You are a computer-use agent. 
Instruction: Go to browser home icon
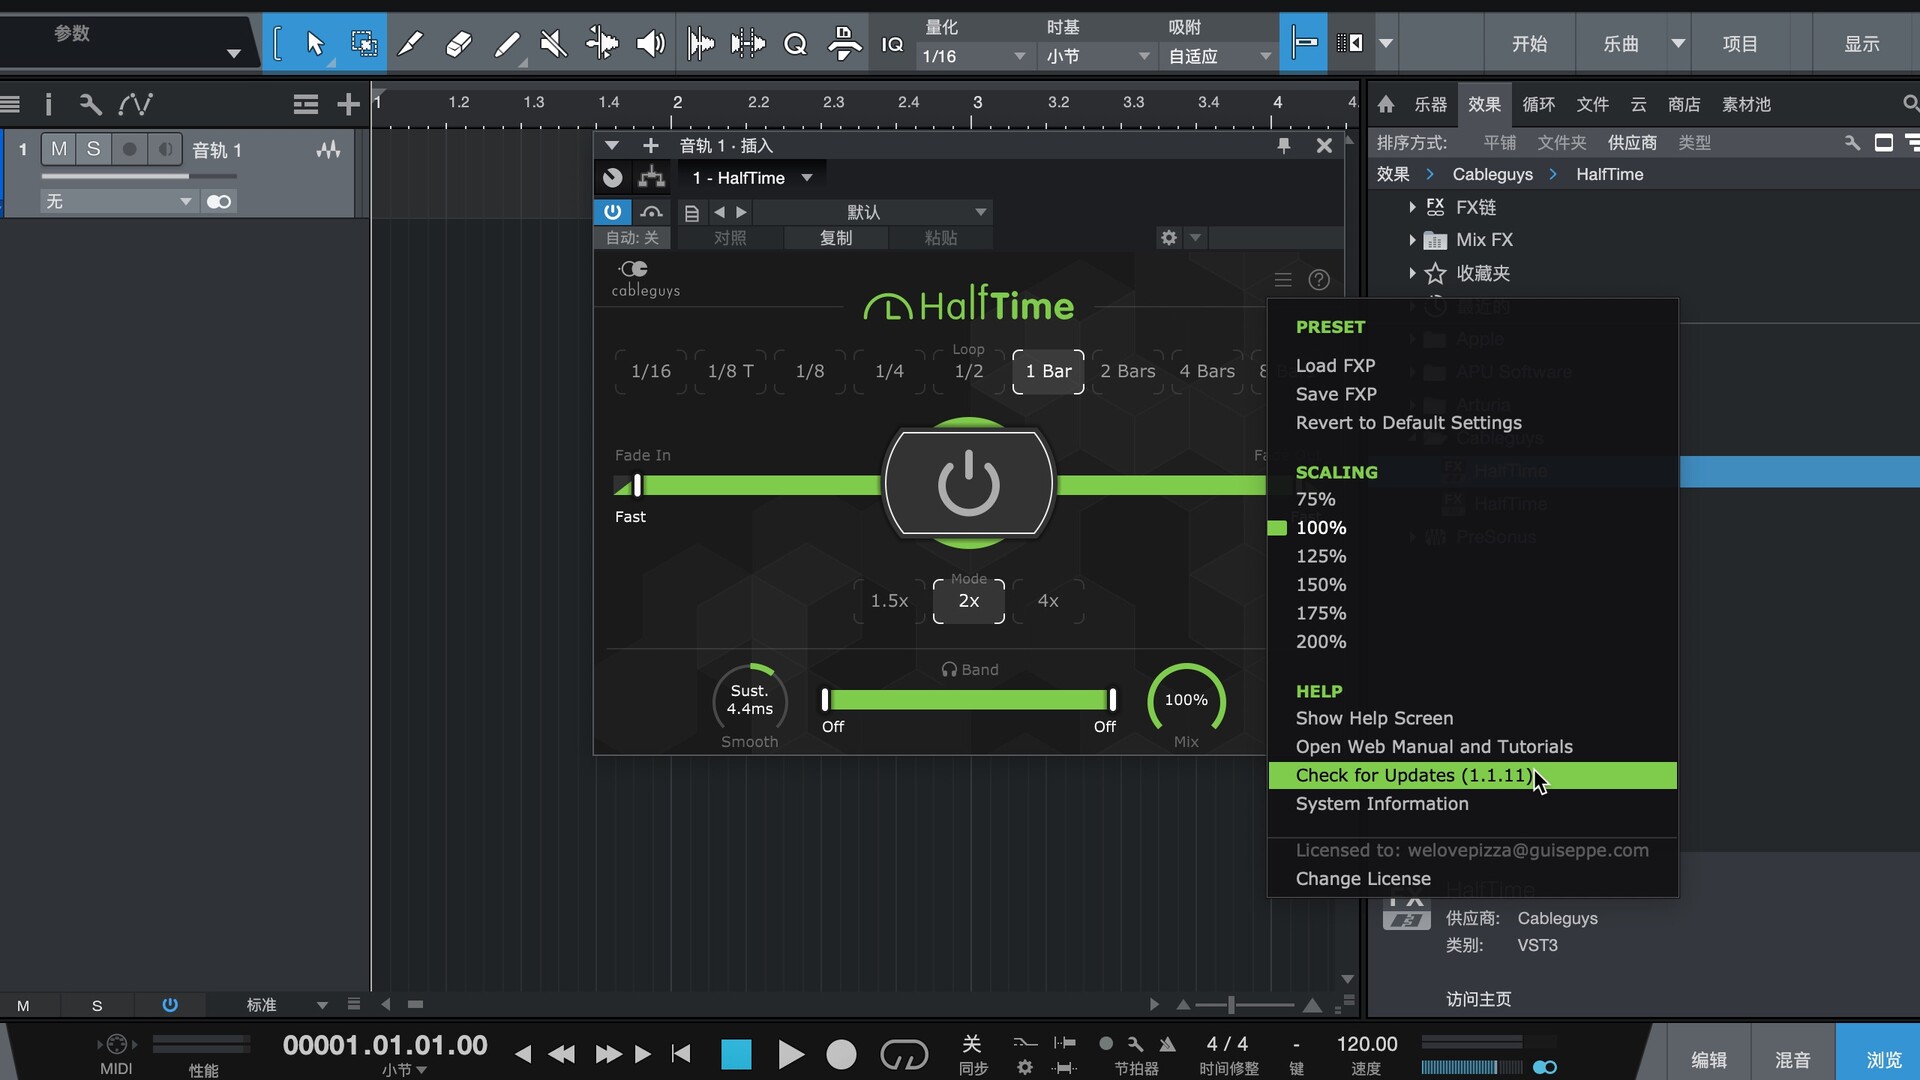[x=1385, y=104]
